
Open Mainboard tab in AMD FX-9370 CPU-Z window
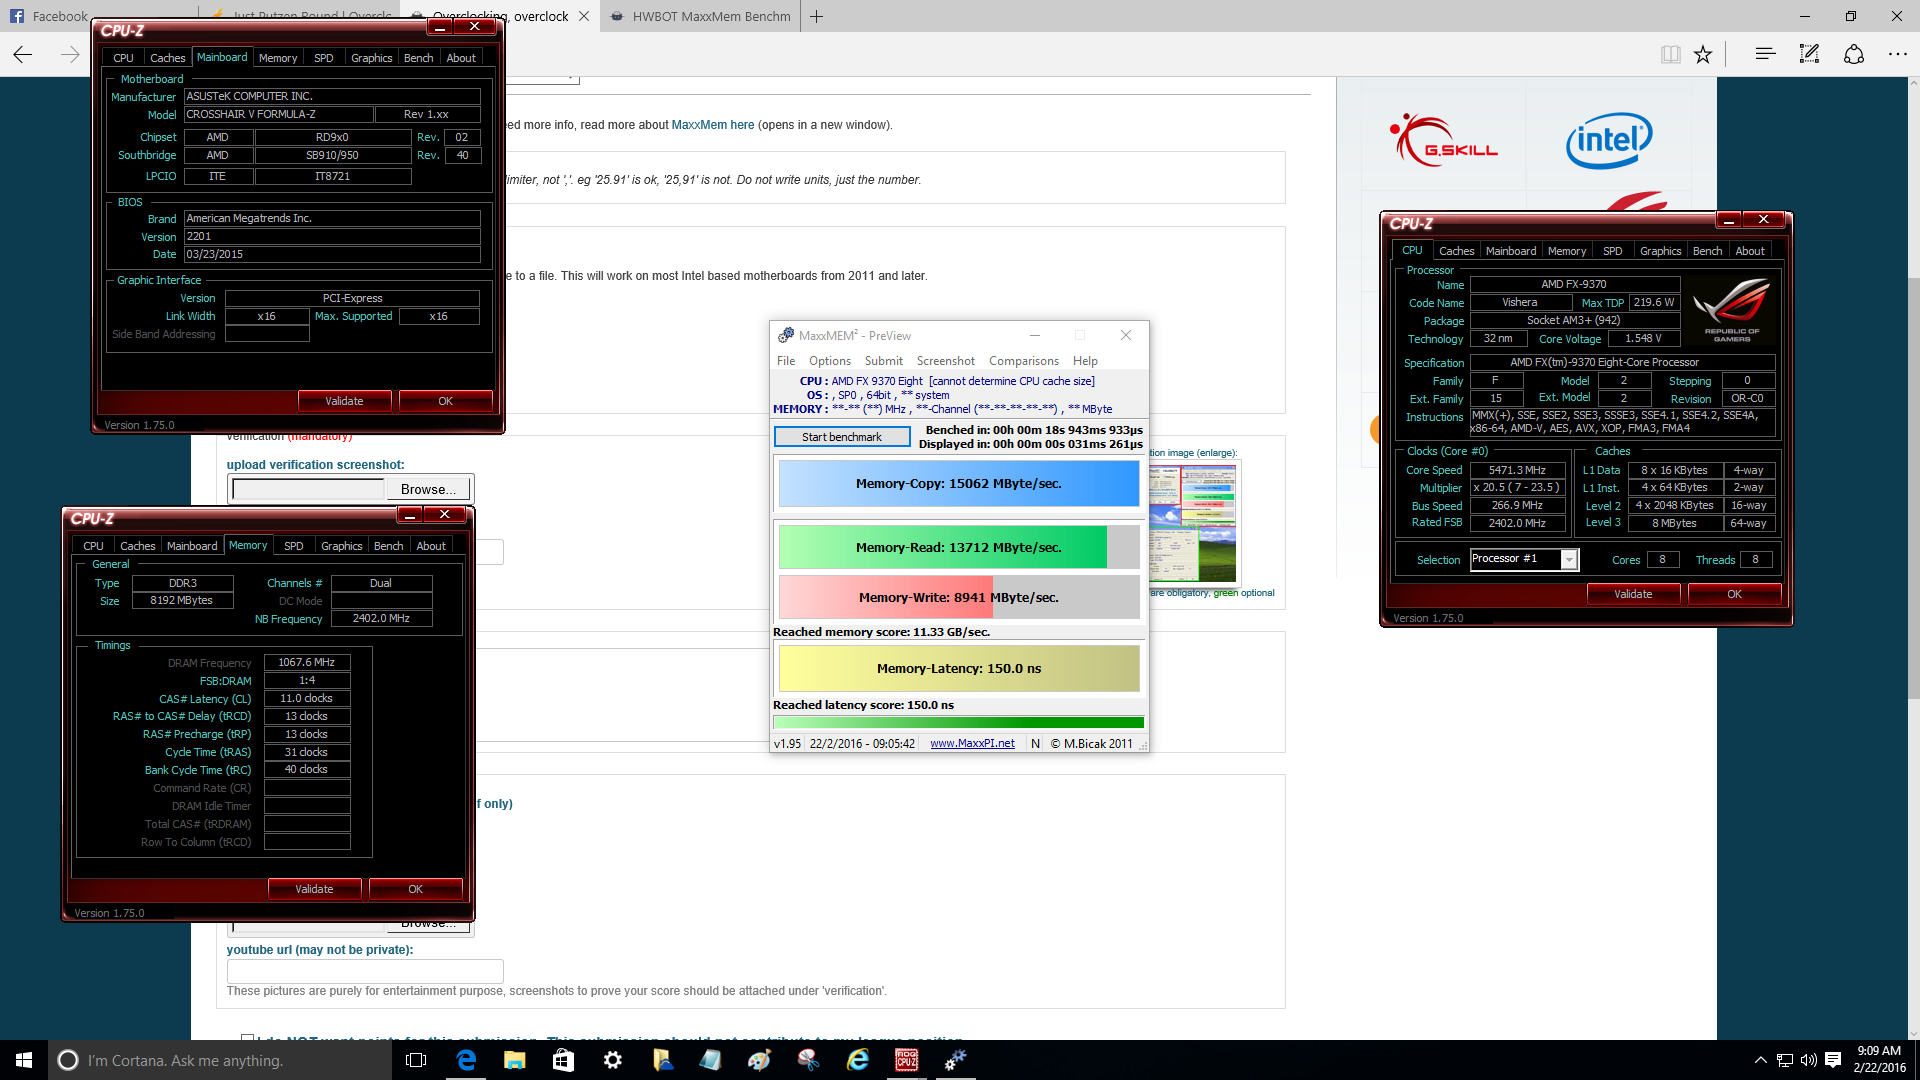tap(1511, 251)
